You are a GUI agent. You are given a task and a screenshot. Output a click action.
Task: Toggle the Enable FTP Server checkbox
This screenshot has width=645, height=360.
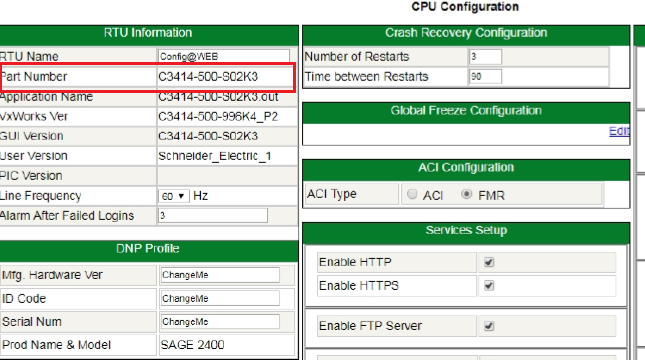[x=489, y=326]
